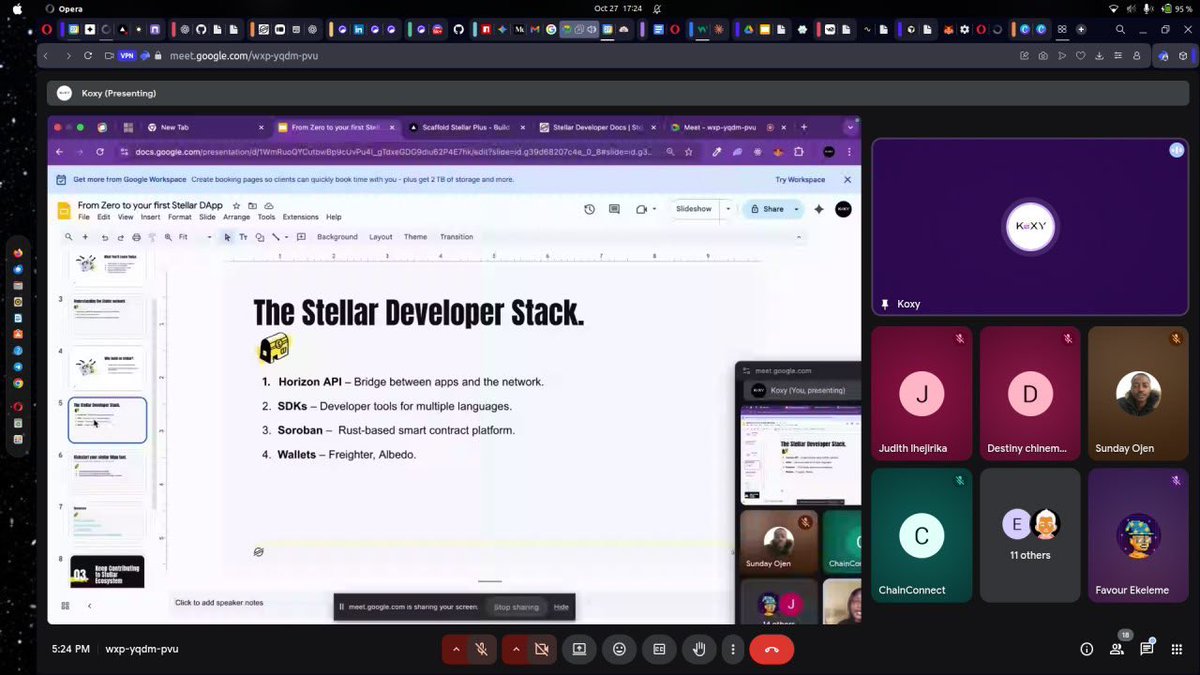Select shape tool in Slides toolbar
The width and height of the screenshot is (1200, 675).
(x=259, y=237)
